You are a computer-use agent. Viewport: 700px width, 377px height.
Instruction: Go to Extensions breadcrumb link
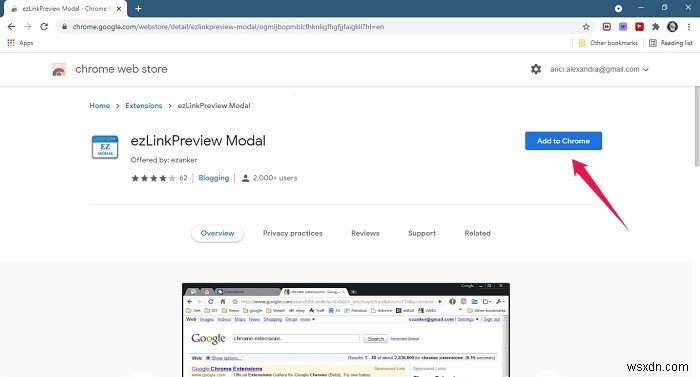144,105
